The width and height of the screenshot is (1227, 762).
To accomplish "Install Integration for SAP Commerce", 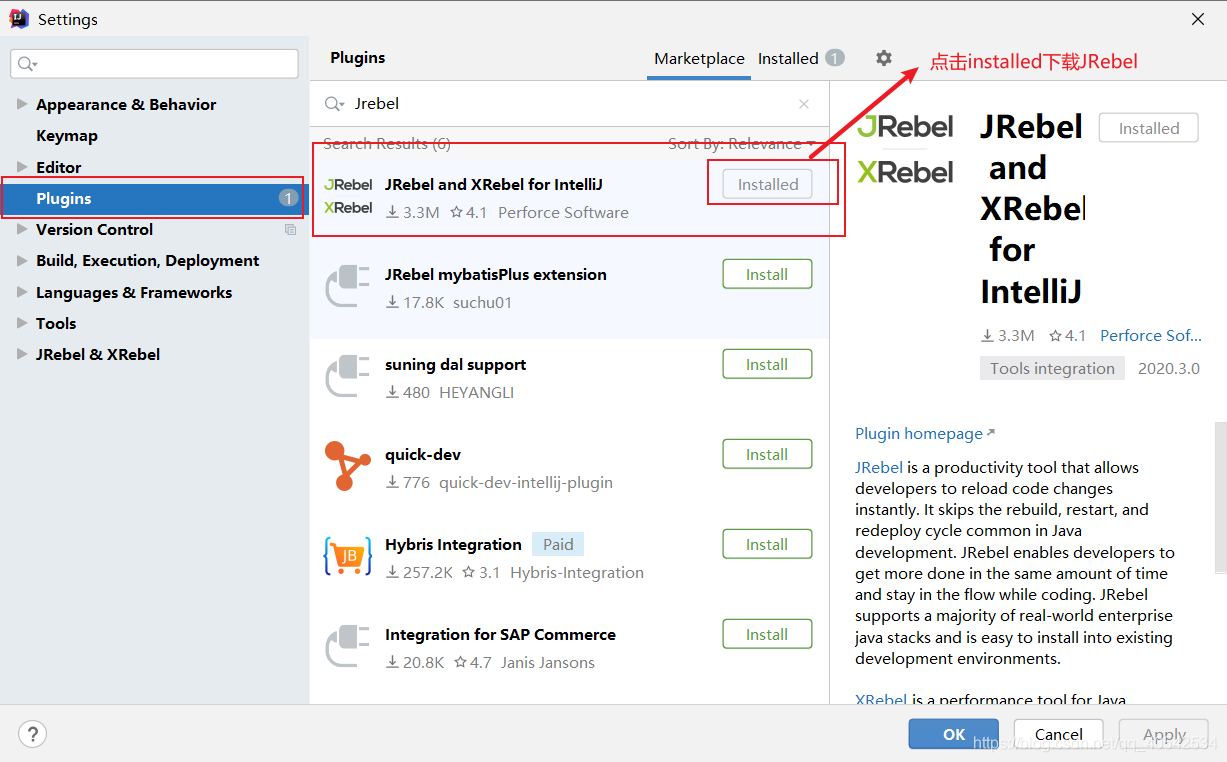I will pyautogui.click(x=767, y=634).
